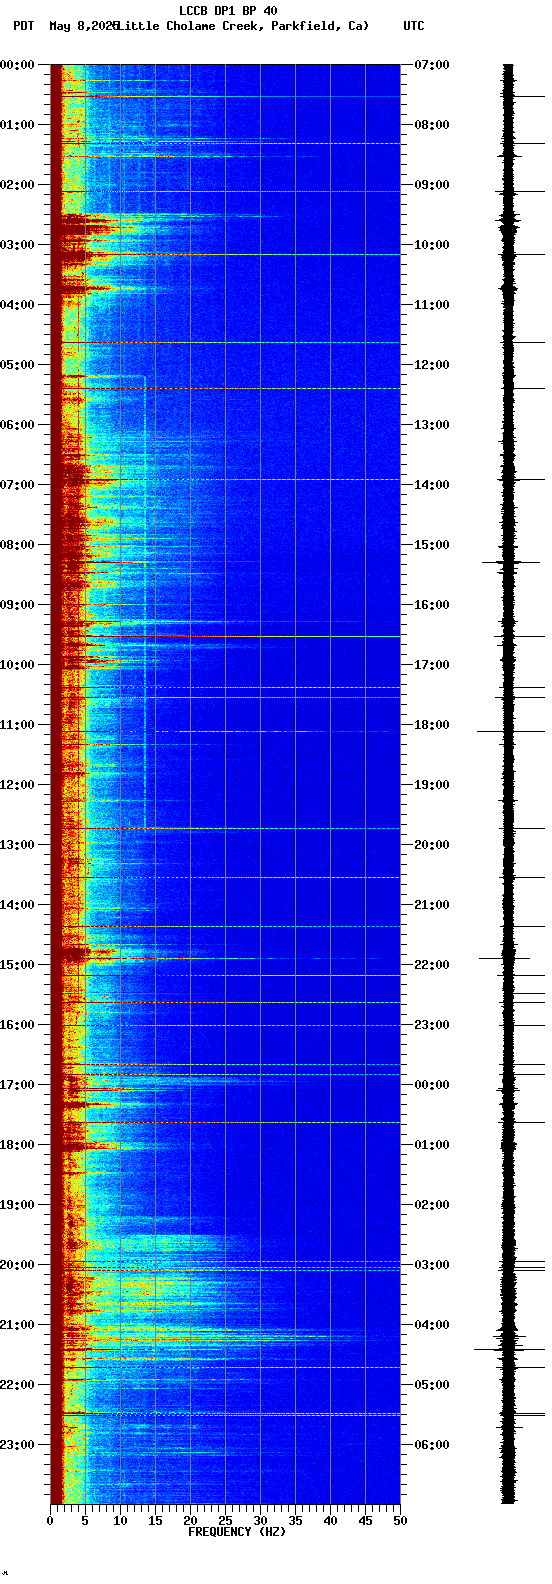Viewport: 552px width, 1584px height.
Task: Click the title text "LCCB DP1 BP 40"
Action: pos(228,11)
